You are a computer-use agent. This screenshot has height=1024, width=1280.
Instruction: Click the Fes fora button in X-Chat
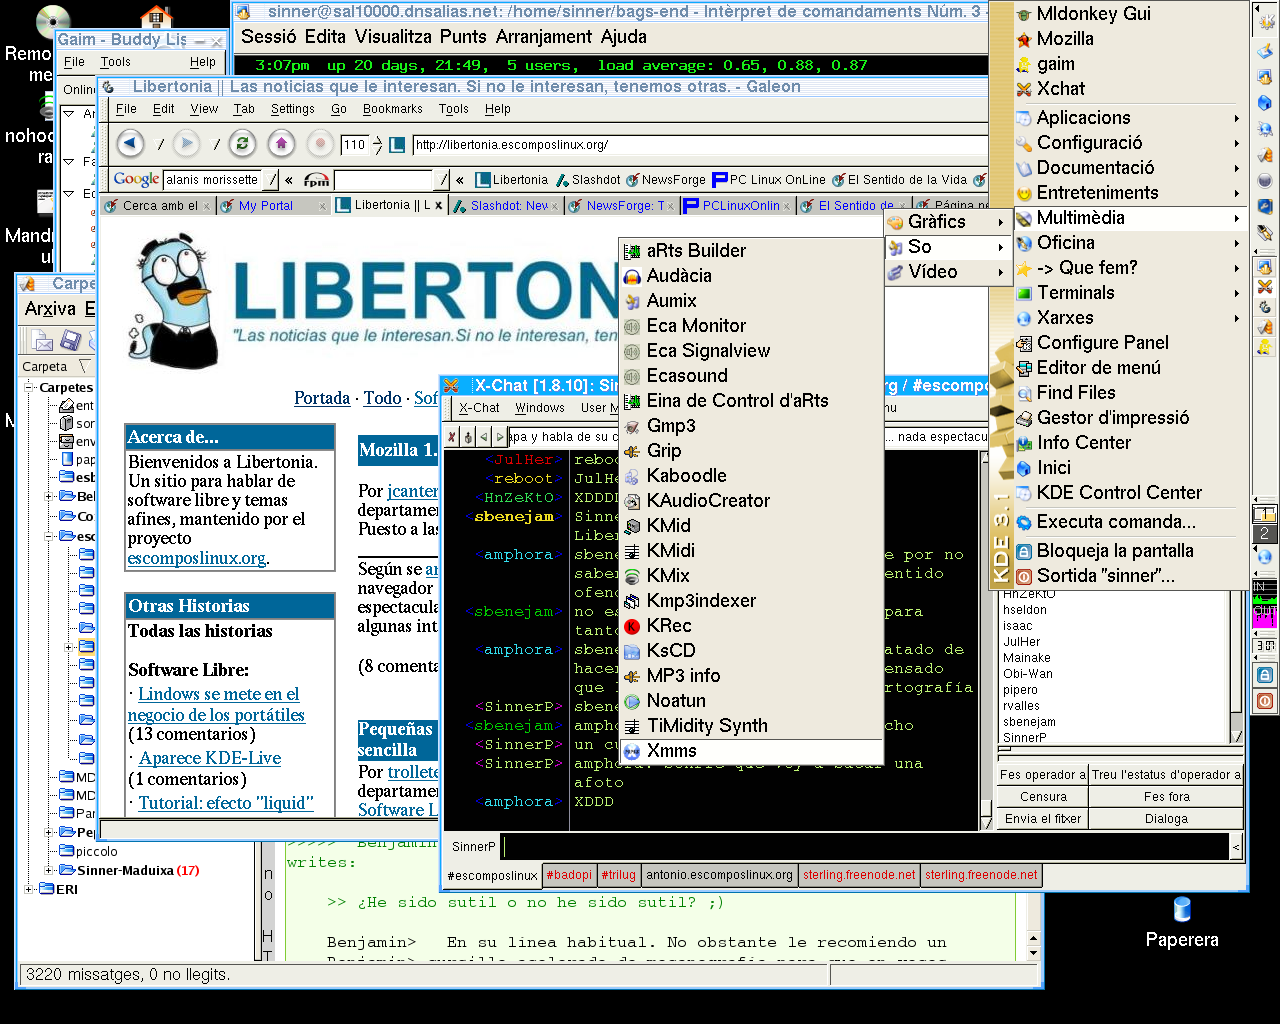(x=1166, y=797)
